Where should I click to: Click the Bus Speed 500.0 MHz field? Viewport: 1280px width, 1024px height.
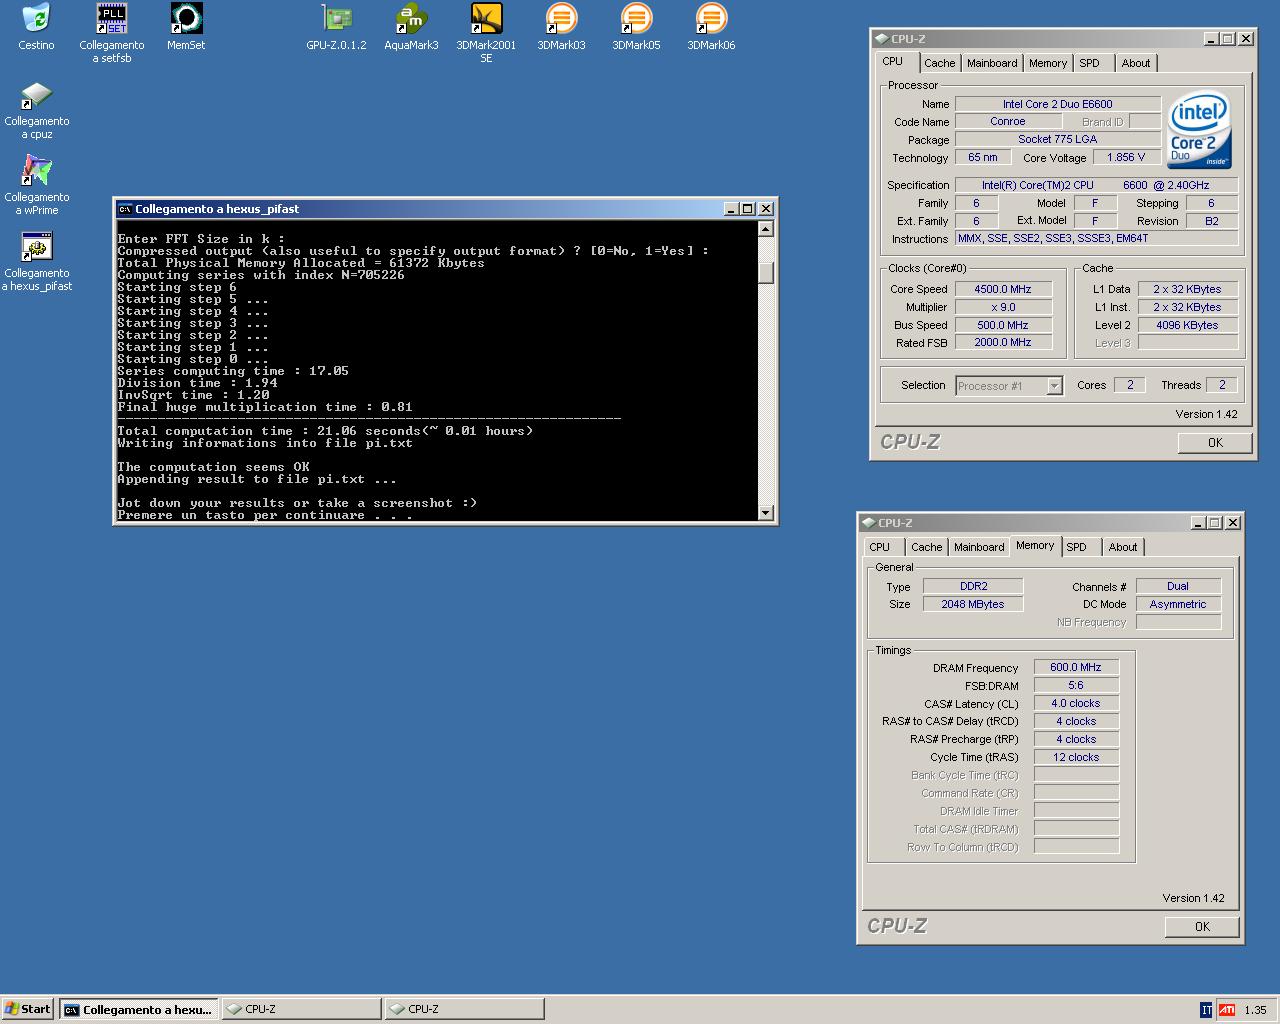click(x=1003, y=325)
